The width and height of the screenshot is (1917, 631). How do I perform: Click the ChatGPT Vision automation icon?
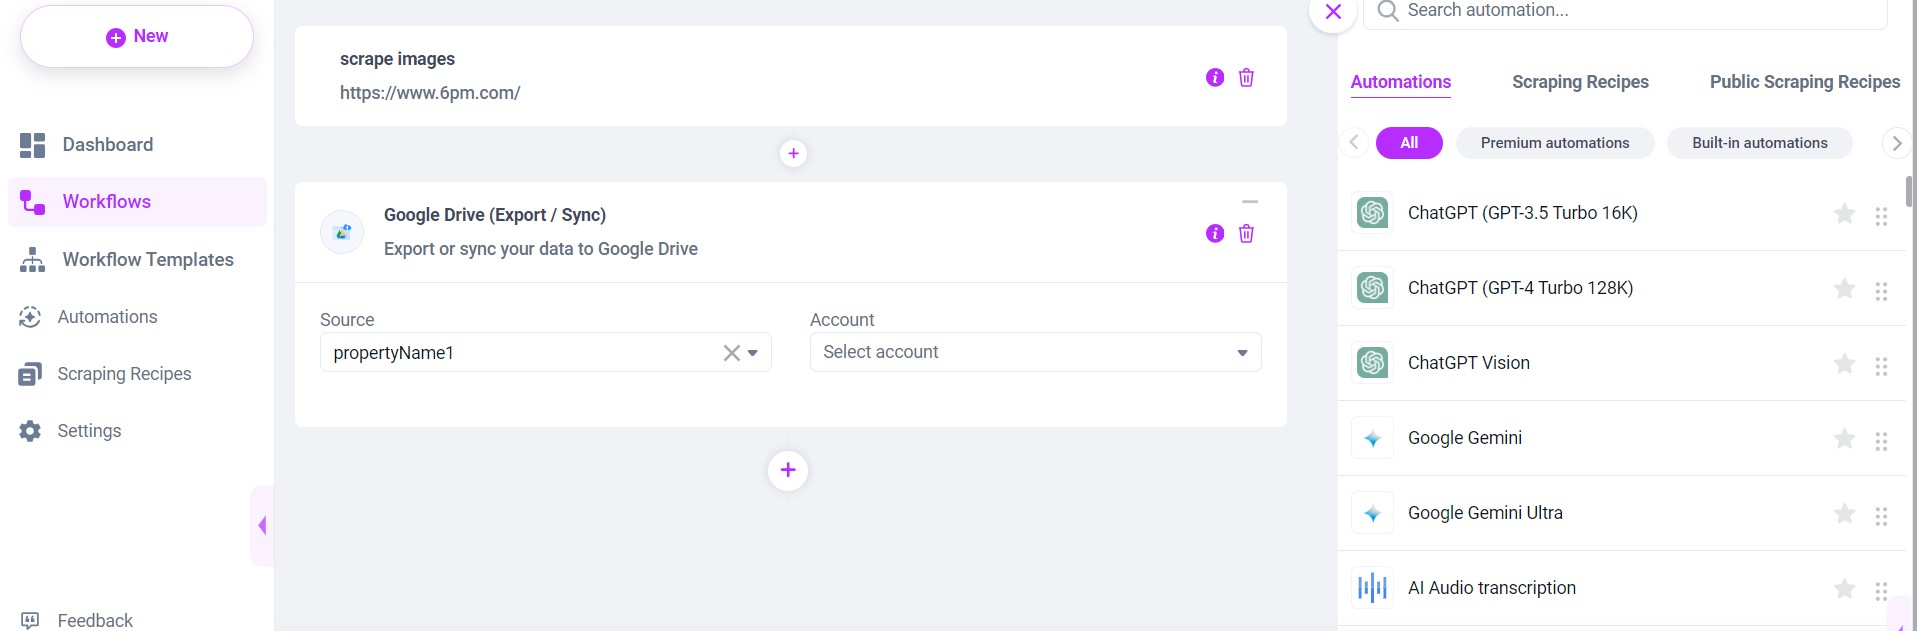point(1372,363)
